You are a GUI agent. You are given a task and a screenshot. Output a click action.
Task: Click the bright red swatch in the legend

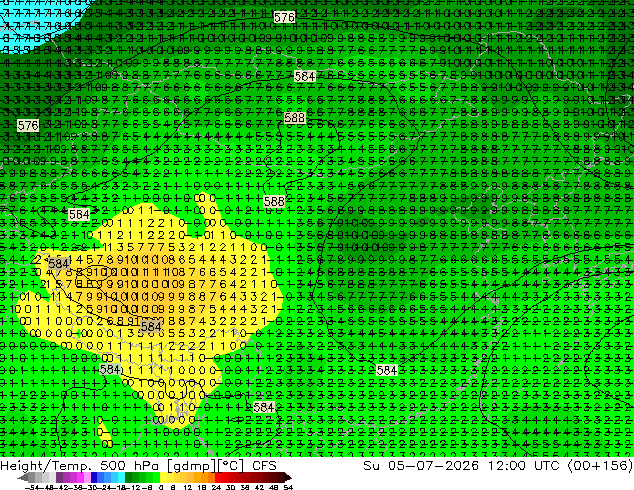pyautogui.click(x=218, y=477)
